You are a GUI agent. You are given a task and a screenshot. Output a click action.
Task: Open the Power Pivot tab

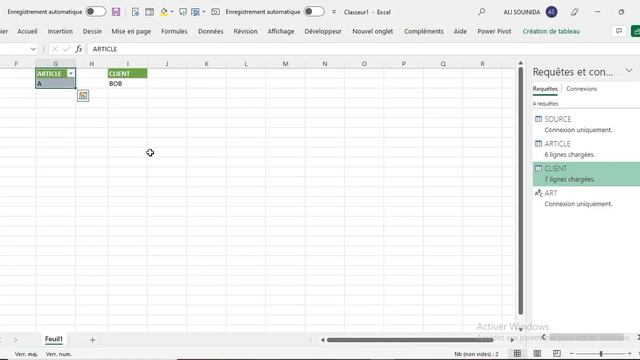click(494, 31)
